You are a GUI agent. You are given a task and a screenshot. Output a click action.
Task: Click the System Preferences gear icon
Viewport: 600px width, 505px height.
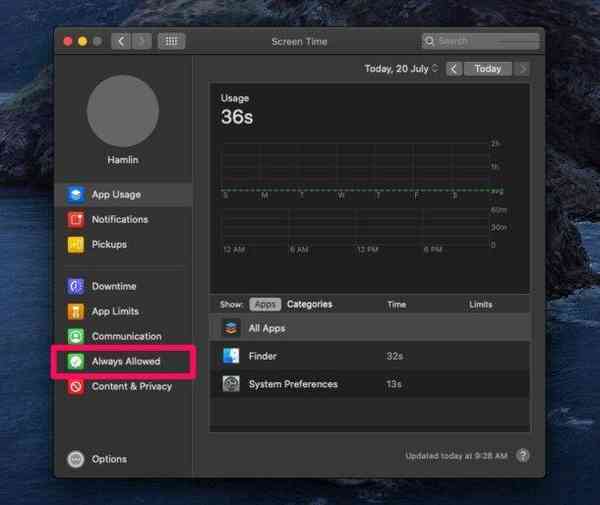[231, 384]
